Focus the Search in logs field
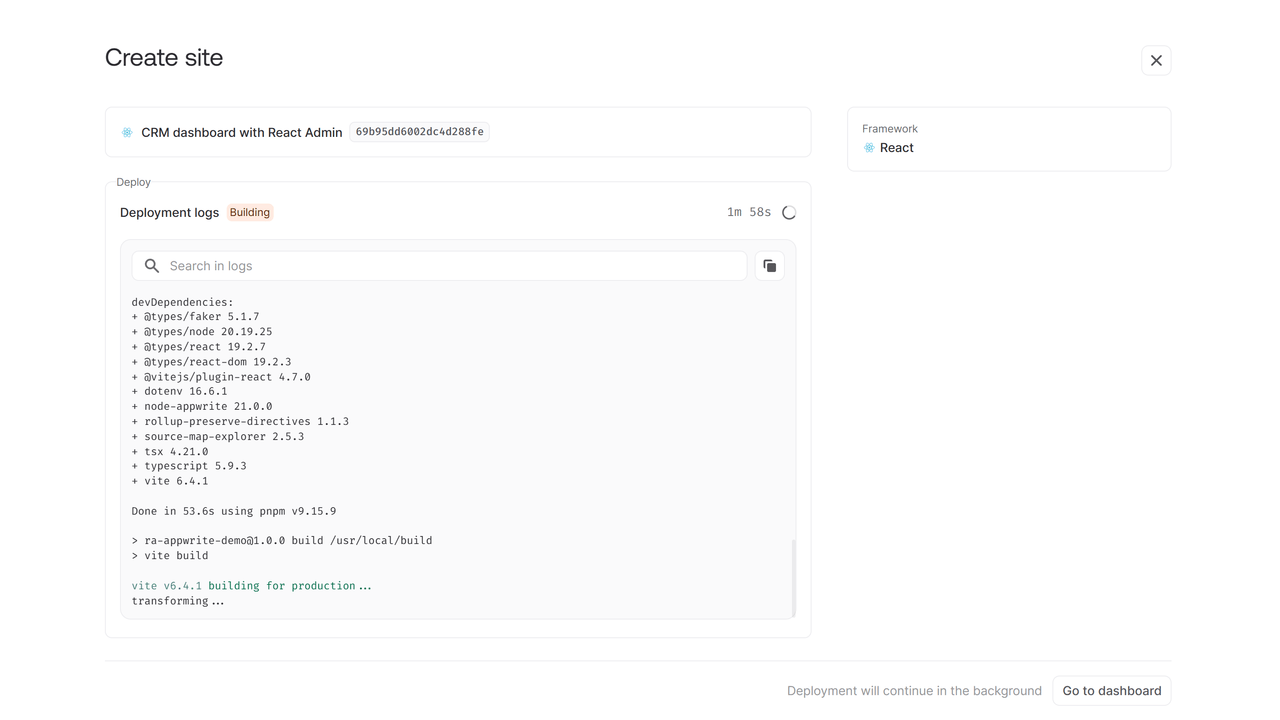 [x=450, y=266]
